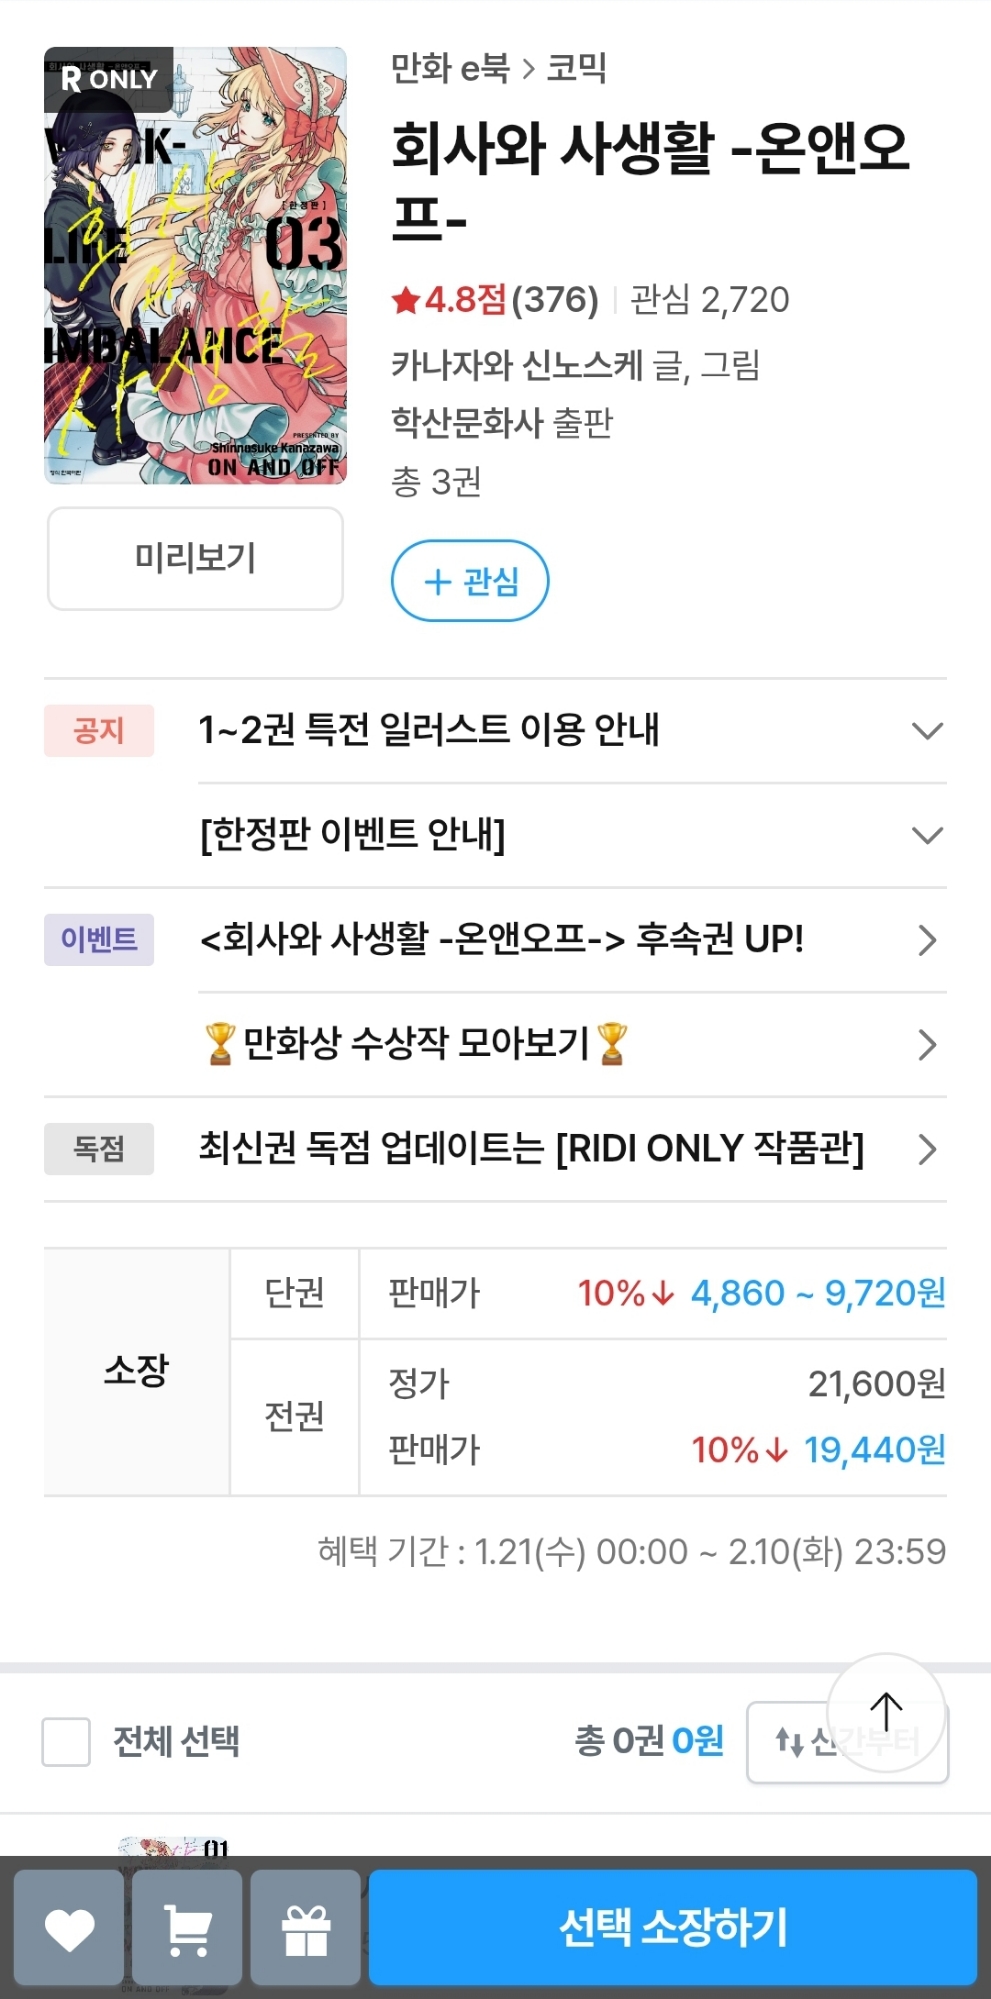Expand 1~2권 특전 일러스트 이용 안내 notice
The image size is (991, 1999).
927,731
